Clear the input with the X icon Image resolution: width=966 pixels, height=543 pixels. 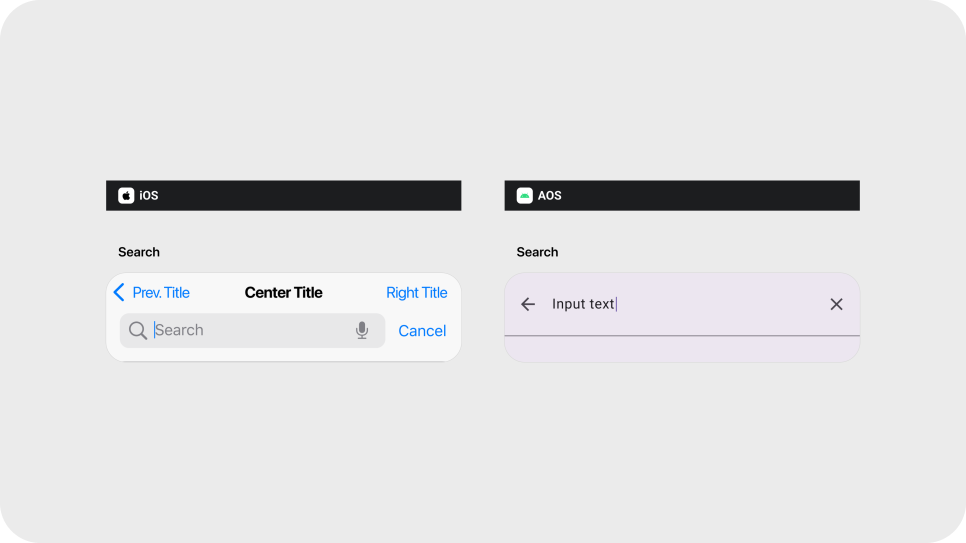click(x=836, y=304)
